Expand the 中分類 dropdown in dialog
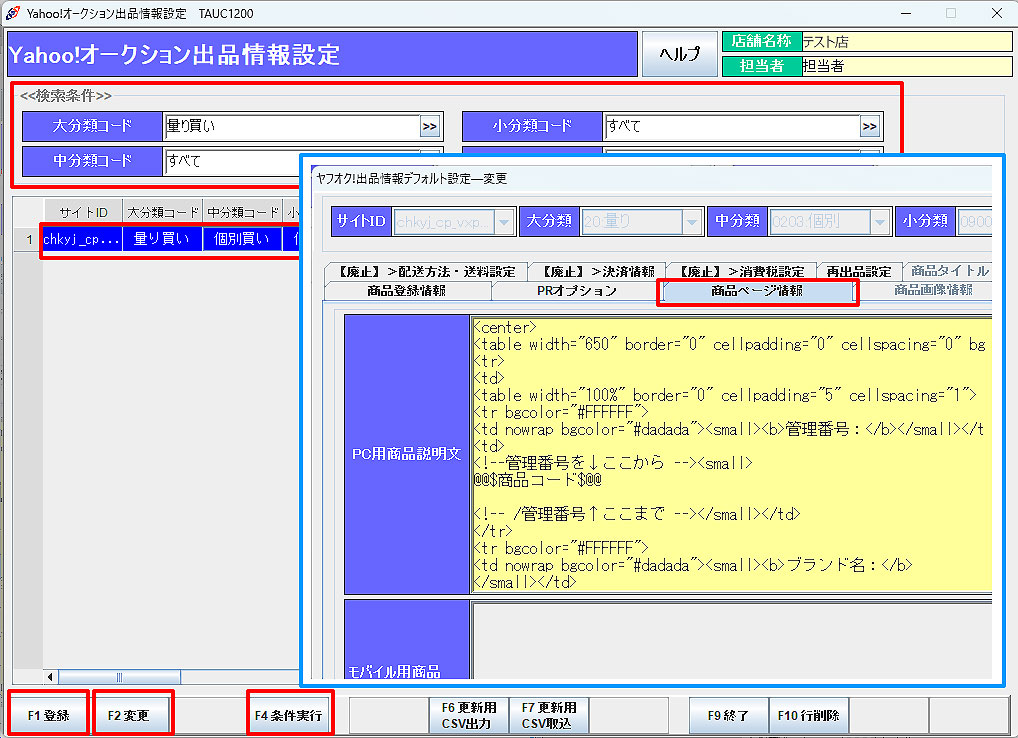This screenshot has width=1018, height=738. (880, 221)
